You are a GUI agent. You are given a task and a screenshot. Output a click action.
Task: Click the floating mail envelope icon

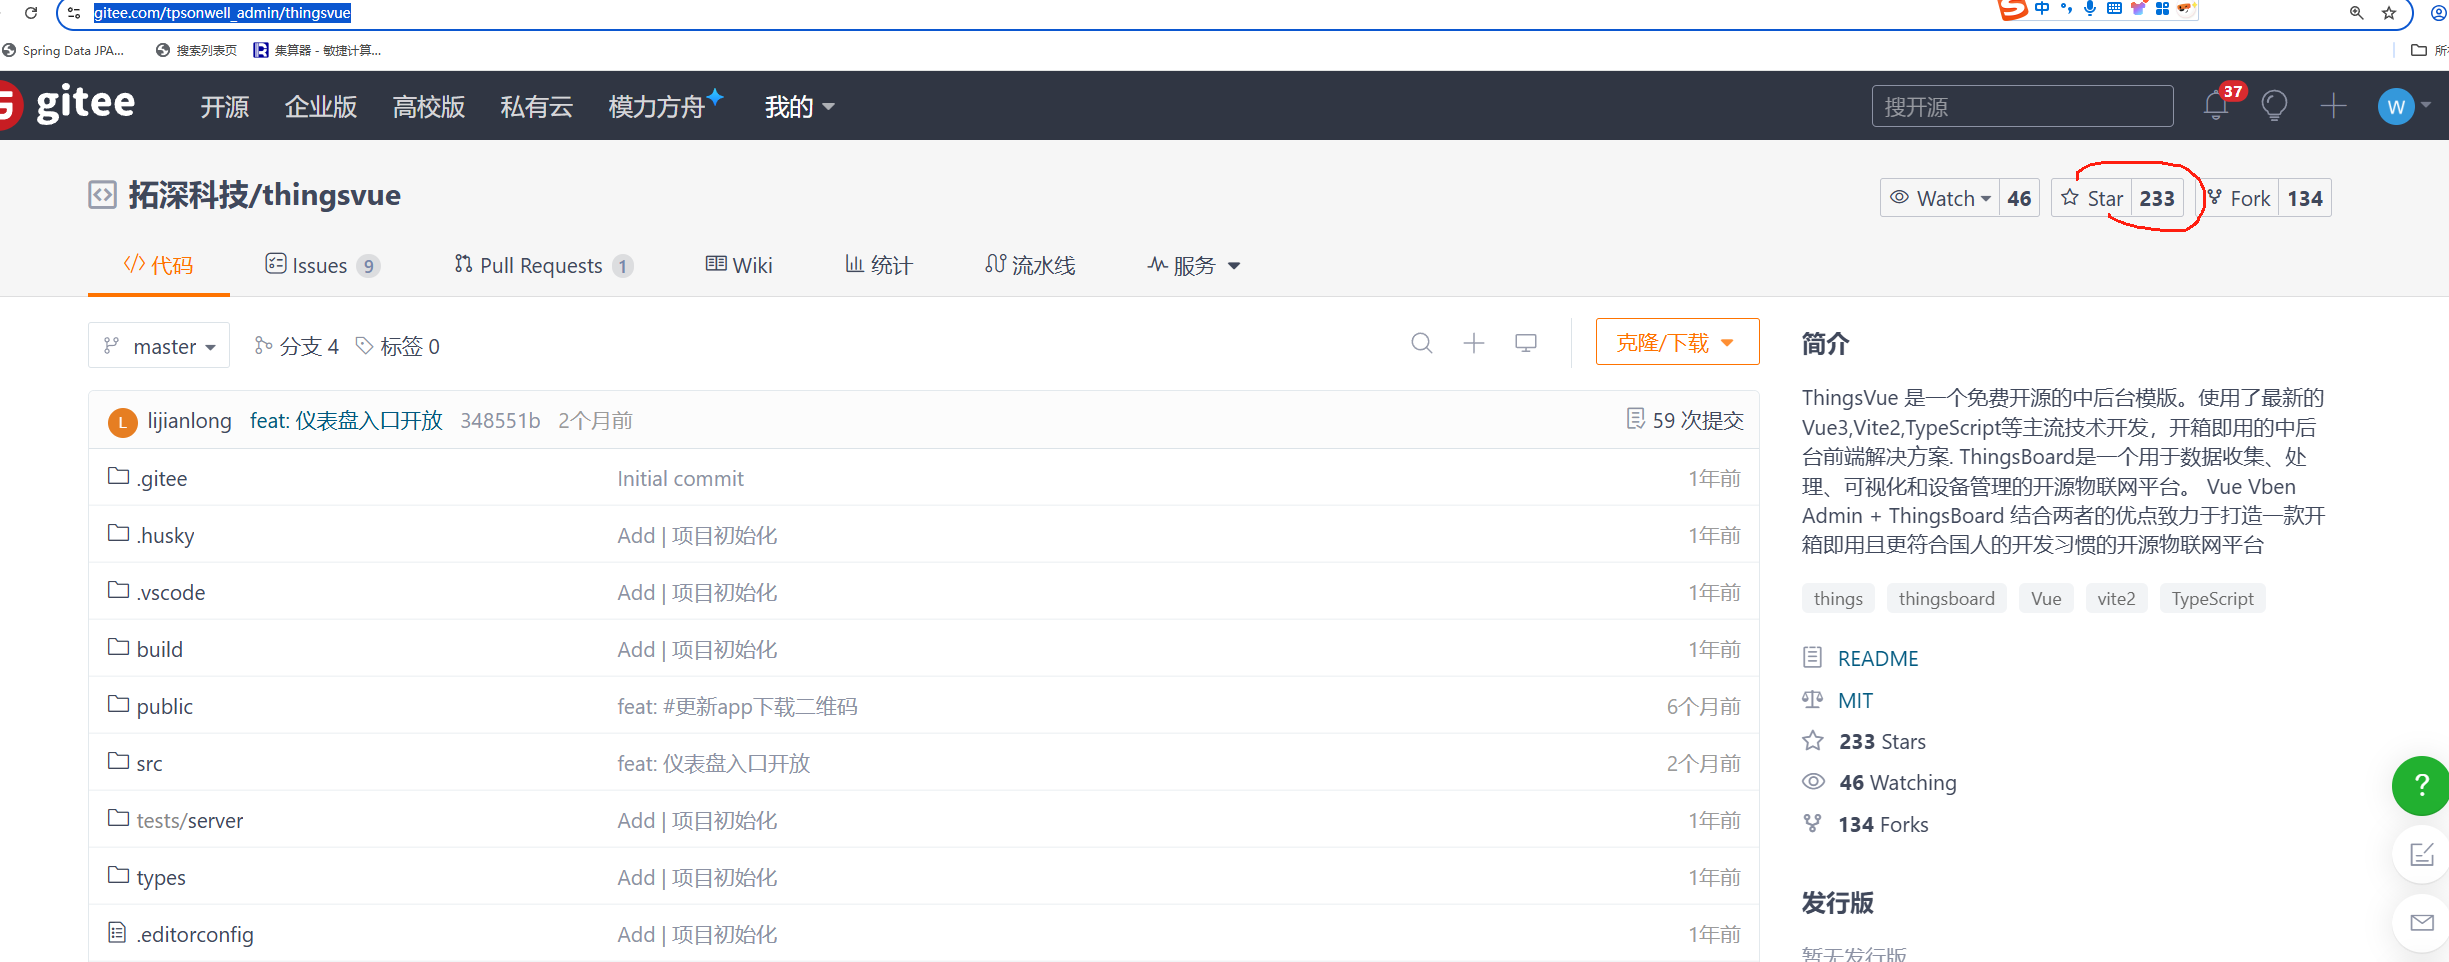pos(2421,922)
